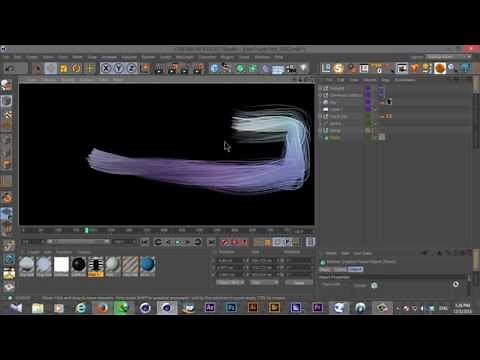Select the highlighted Move tool
480x360 pixels.
pos(51,69)
